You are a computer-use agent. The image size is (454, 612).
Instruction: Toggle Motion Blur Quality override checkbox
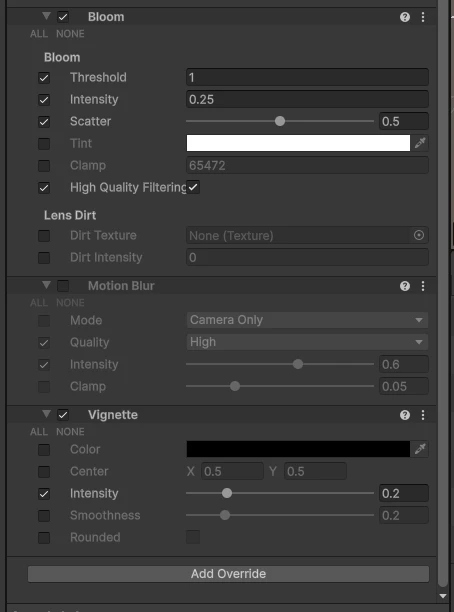pos(44,343)
